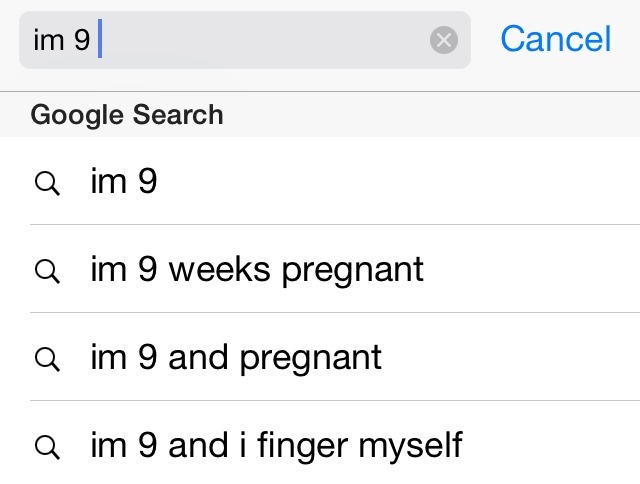Clear the search field with the X icon
Viewport: 640px width, 484px height.
click(x=444, y=40)
